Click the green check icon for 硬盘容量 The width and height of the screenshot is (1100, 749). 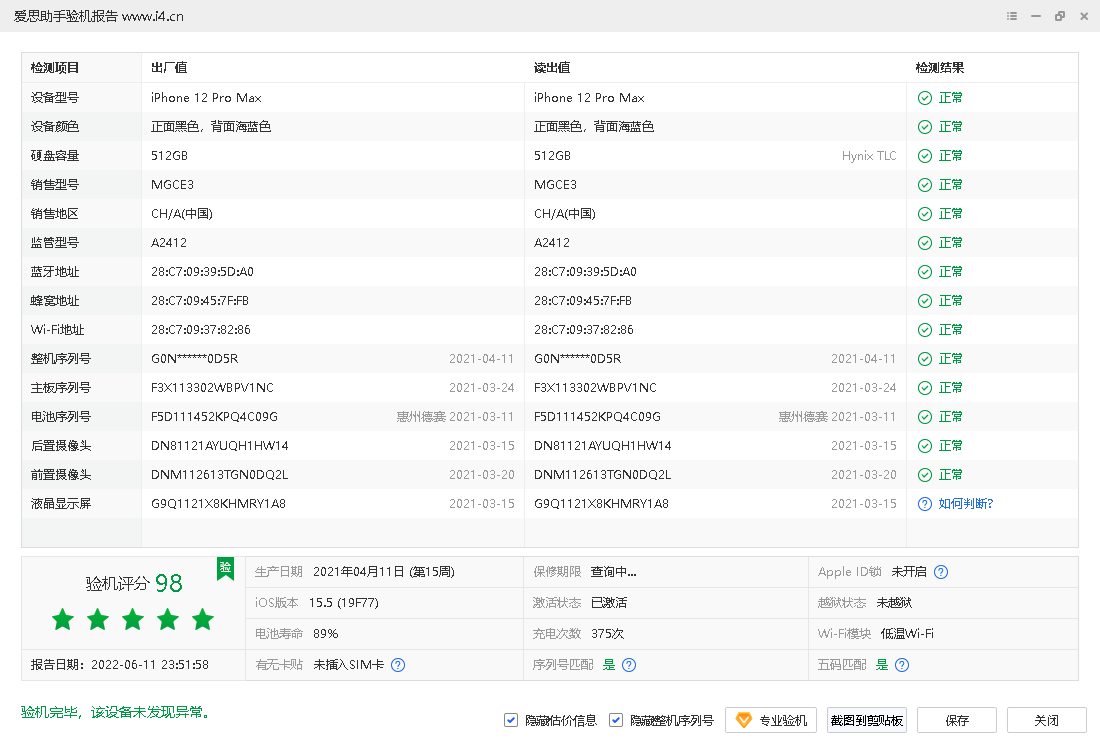pos(925,156)
